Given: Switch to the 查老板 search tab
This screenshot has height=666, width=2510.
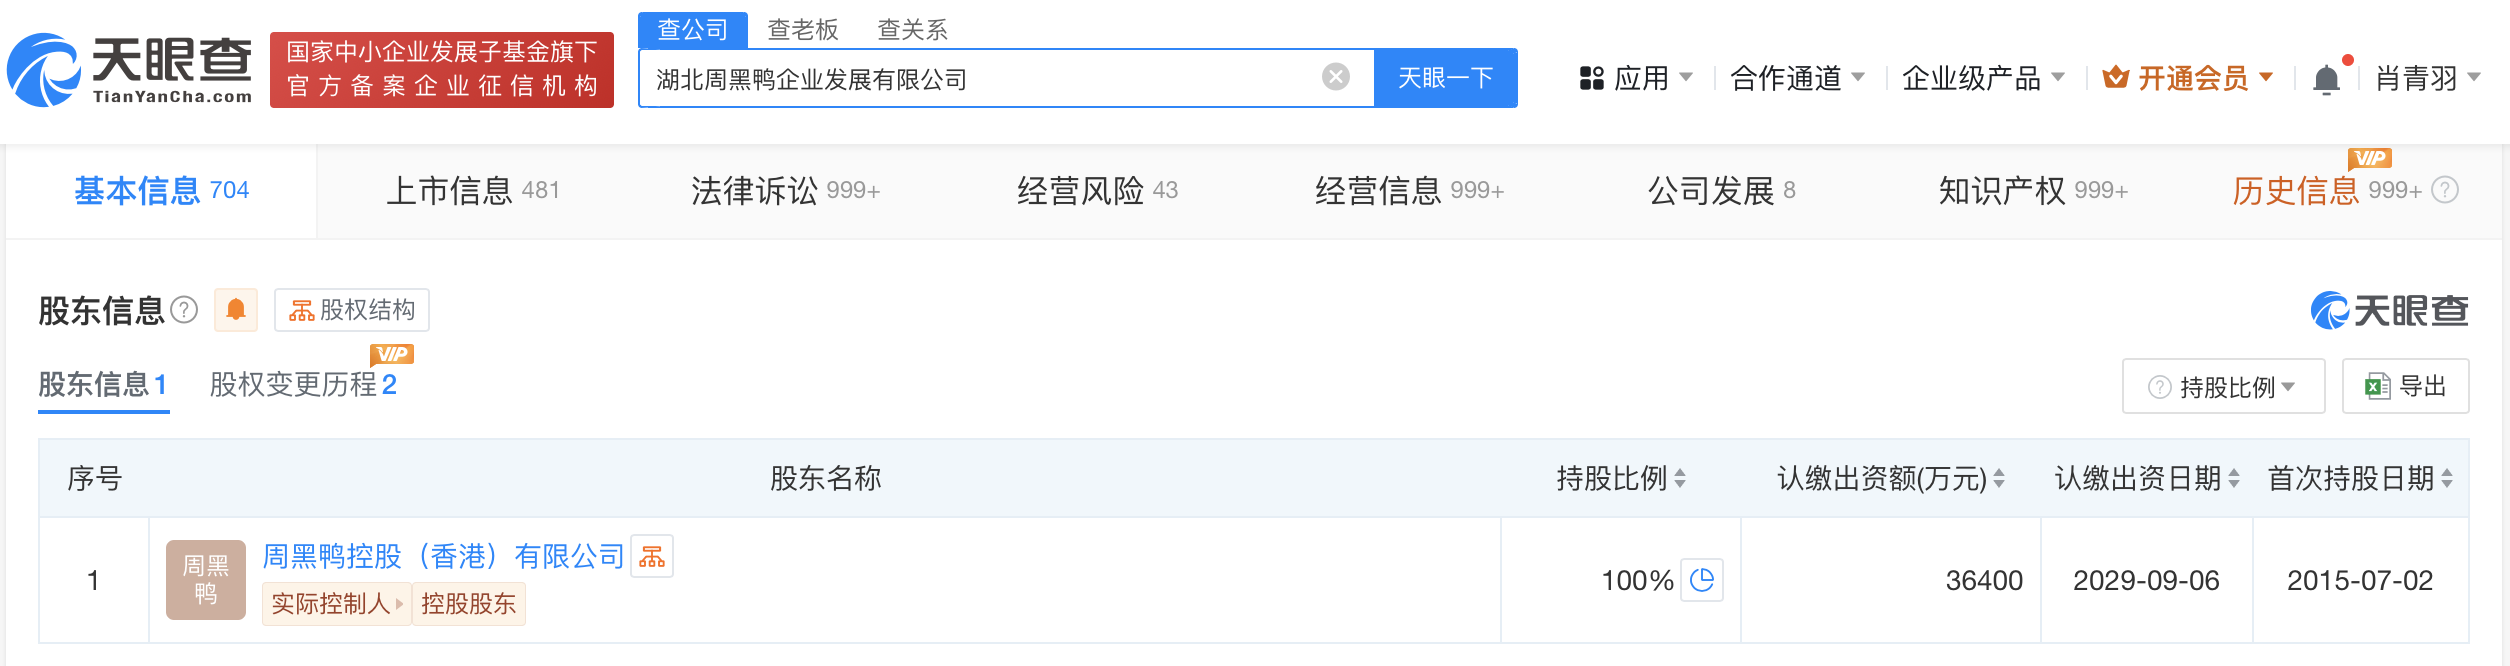Looking at the screenshot, I should pyautogui.click(x=800, y=30).
